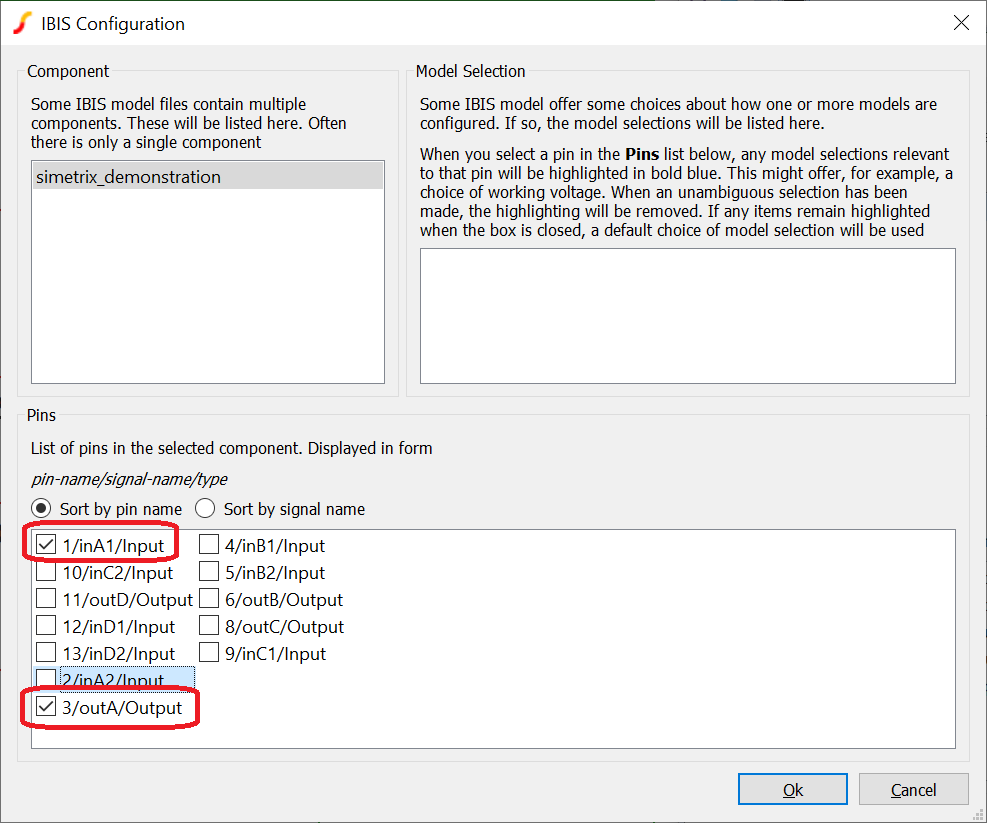Uncheck the 1/inA1/Input pin
This screenshot has width=987, height=823.
point(46,545)
